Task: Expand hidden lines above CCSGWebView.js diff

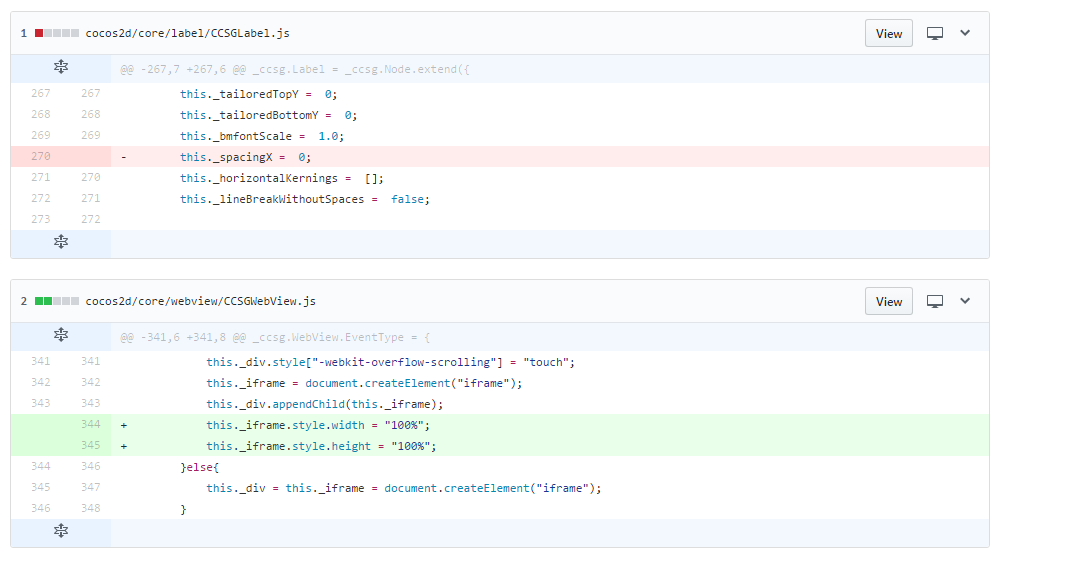Action: 60,336
